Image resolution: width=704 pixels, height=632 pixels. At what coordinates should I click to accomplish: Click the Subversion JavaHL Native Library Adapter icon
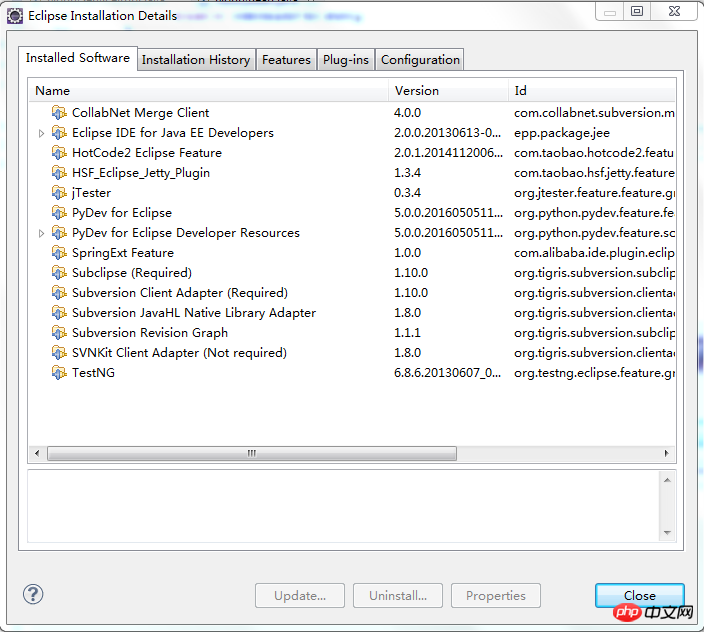coord(59,312)
